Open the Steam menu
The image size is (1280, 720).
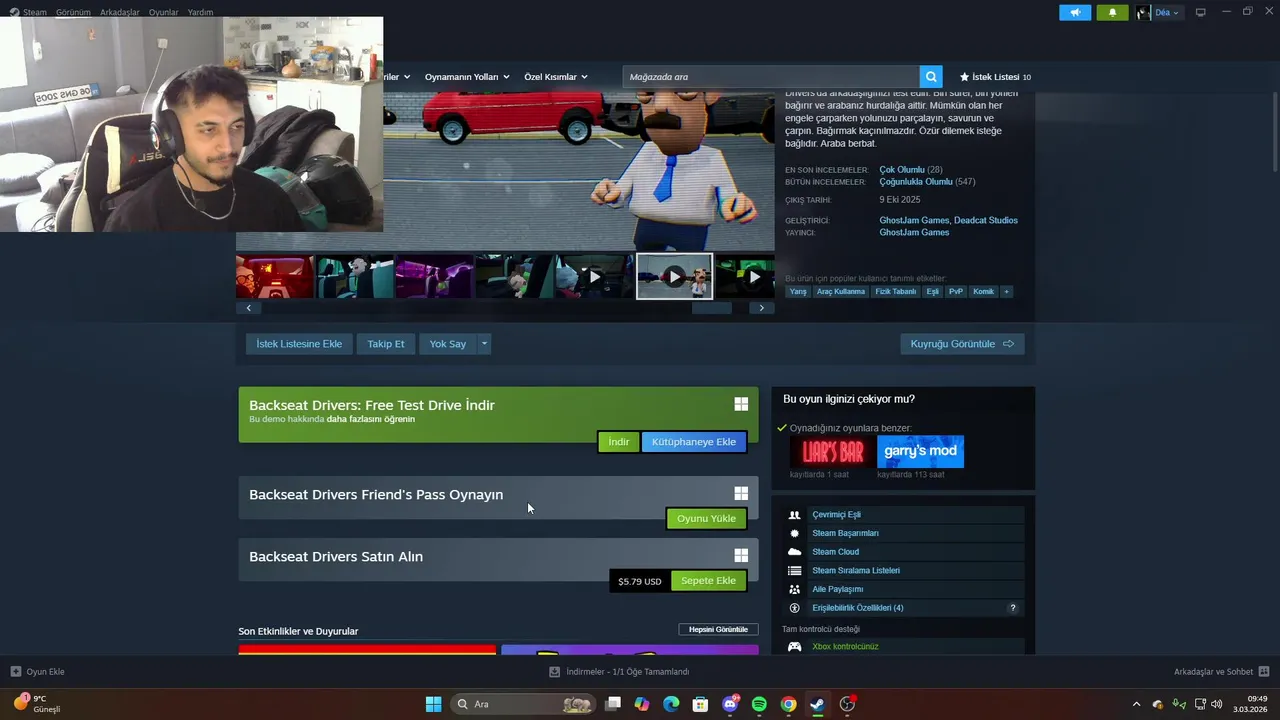(29, 12)
